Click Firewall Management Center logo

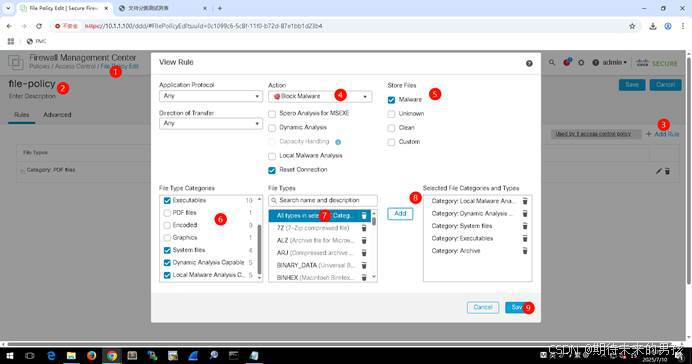pos(15,62)
